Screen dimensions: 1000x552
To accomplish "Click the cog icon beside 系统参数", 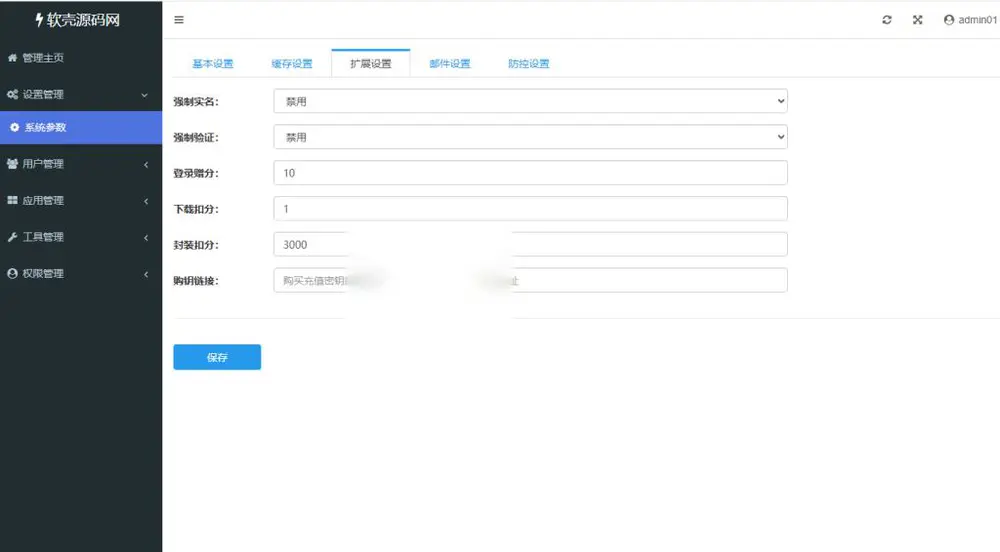I will [x=14, y=127].
